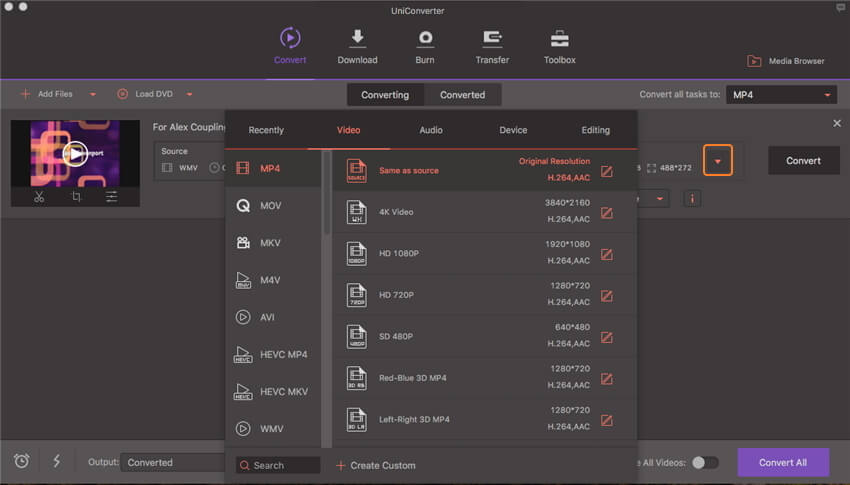Select the Audio format tab
This screenshot has height=485, width=850.
tap(431, 130)
